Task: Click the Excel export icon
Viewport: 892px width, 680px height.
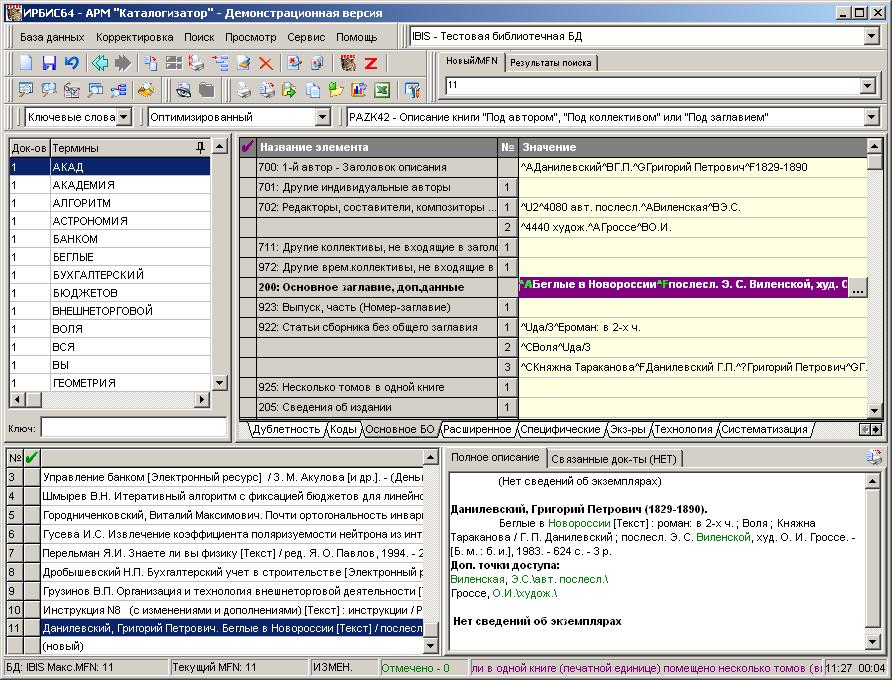Action: (x=381, y=90)
